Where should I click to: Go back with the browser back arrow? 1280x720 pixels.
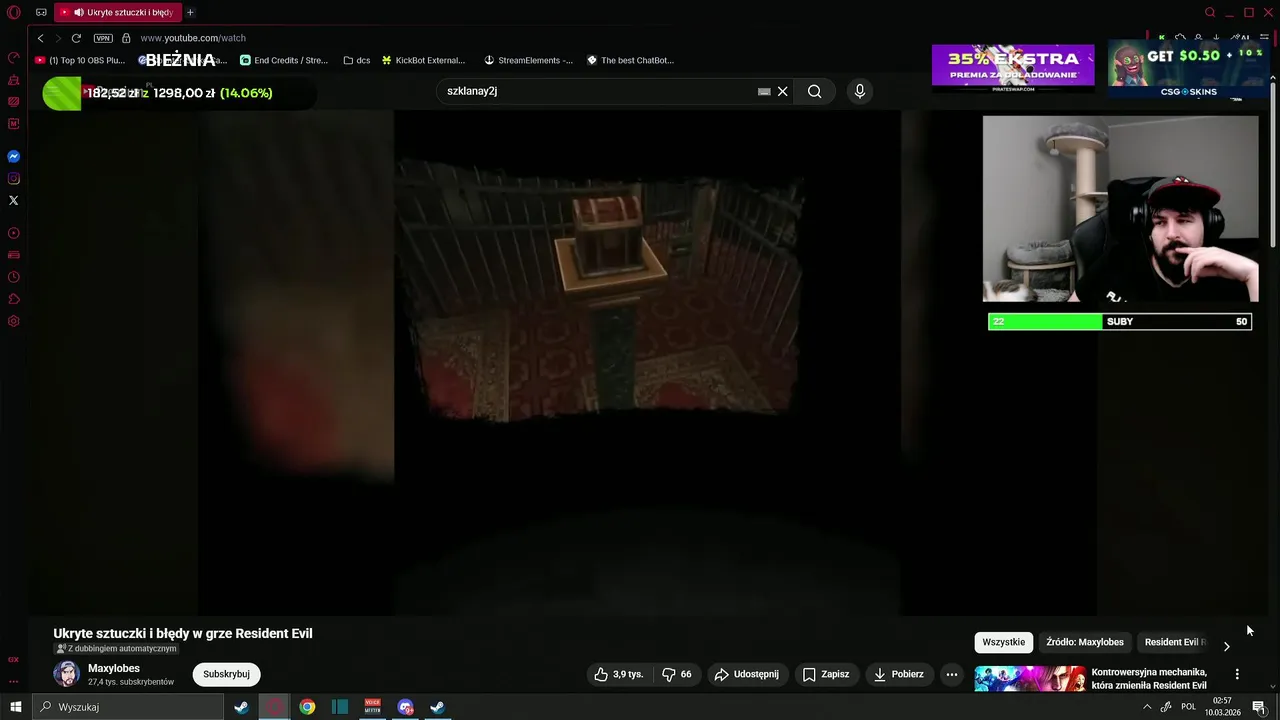pos(41,38)
